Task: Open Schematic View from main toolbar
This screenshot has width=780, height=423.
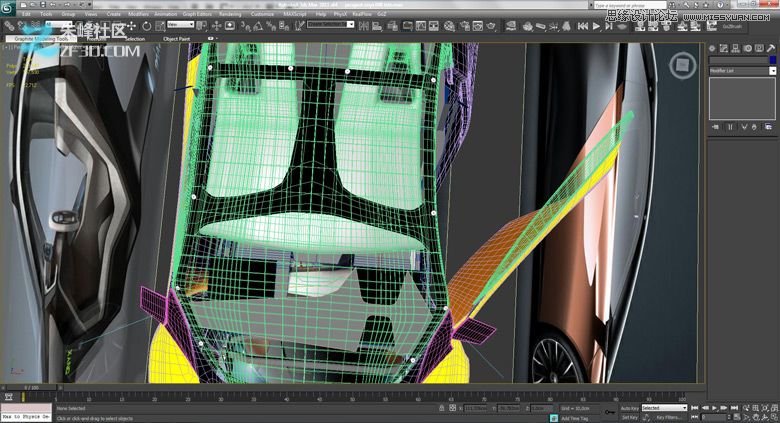Action: click(434, 26)
